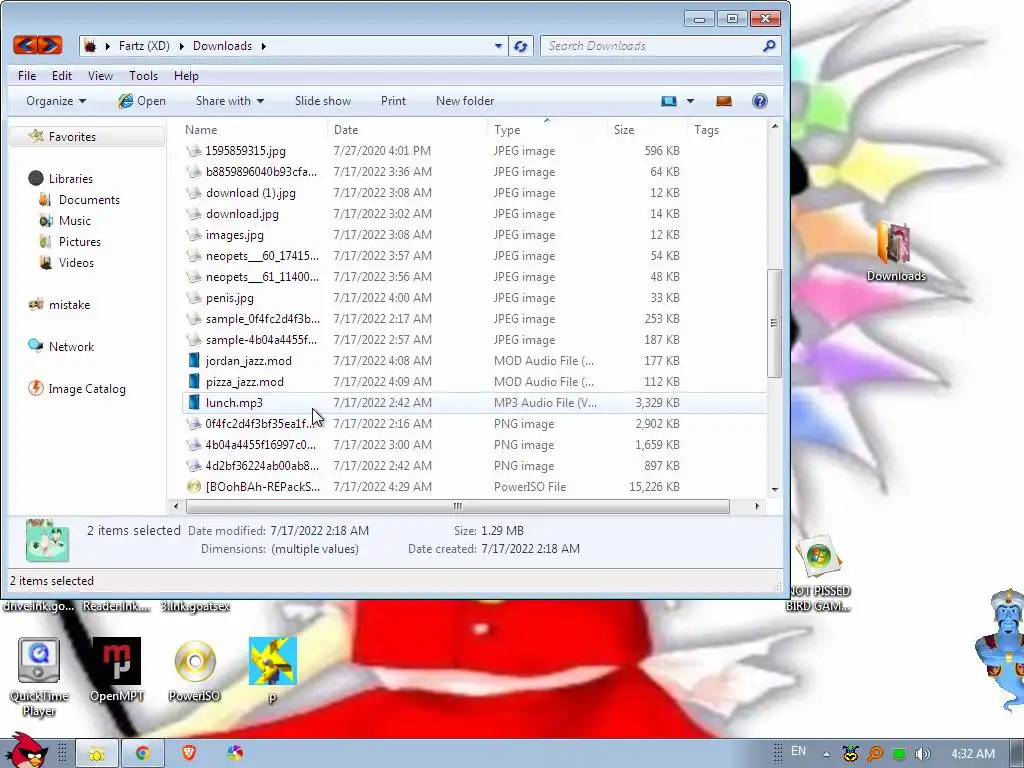The image size is (1024, 768).
Task: Open Brave browser from the taskbar
Action: tap(189, 754)
